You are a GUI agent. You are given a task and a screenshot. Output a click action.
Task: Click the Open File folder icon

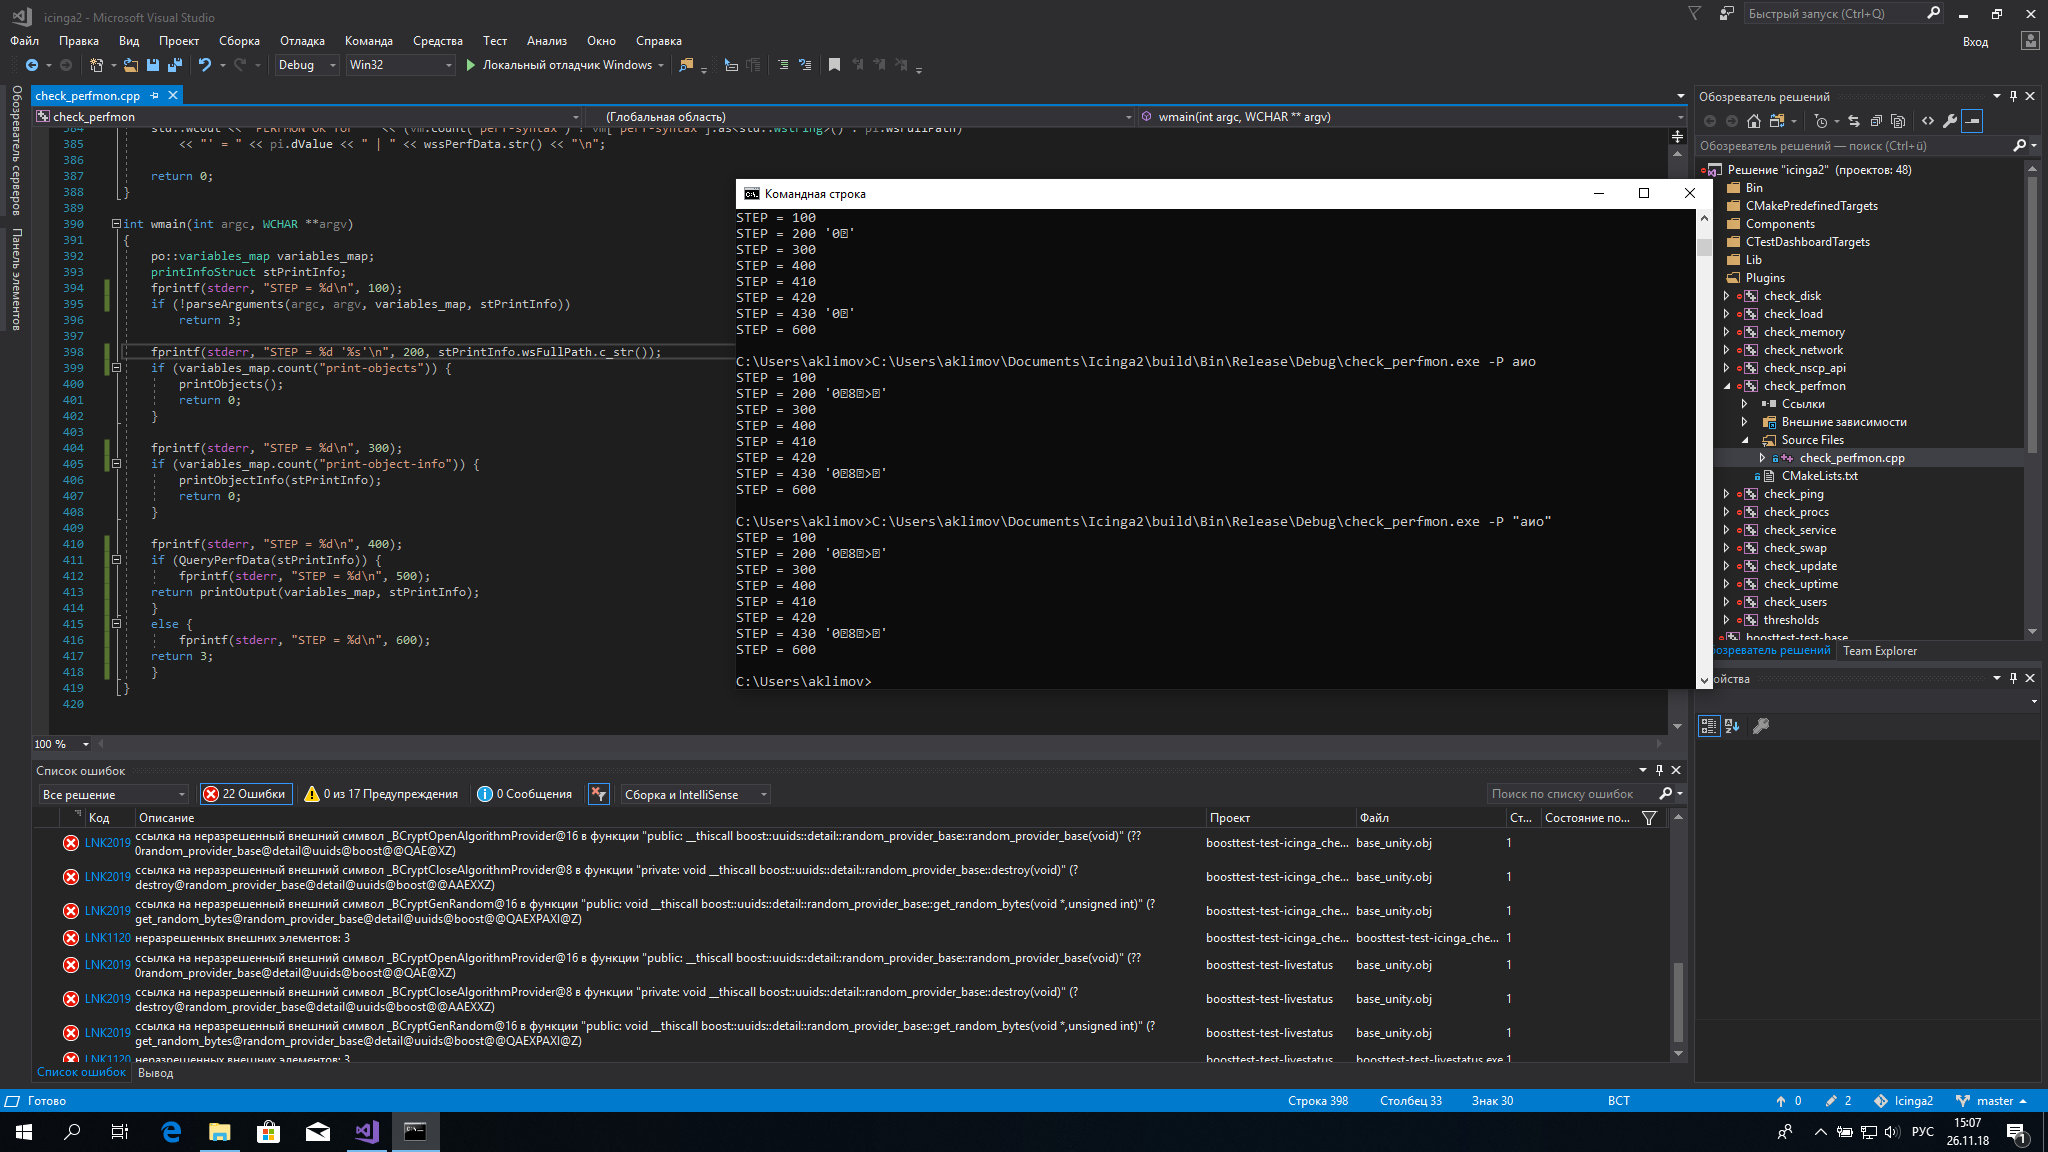pyautogui.click(x=131, y=65)
